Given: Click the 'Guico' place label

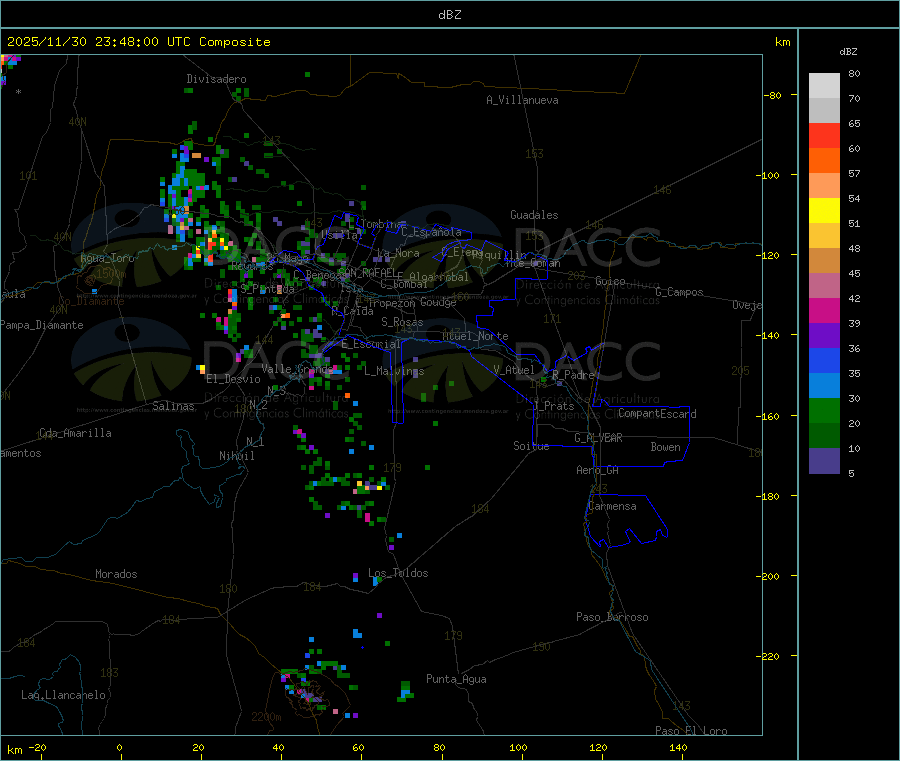Looking at the screenshot, I should pyautogui.click(x=610, y=281).
